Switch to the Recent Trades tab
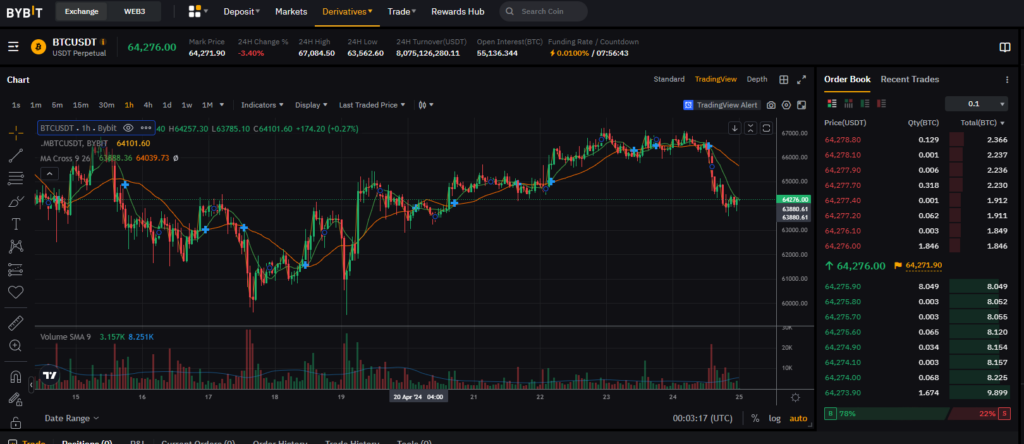The image size is (1024, 444). (910, 79)
